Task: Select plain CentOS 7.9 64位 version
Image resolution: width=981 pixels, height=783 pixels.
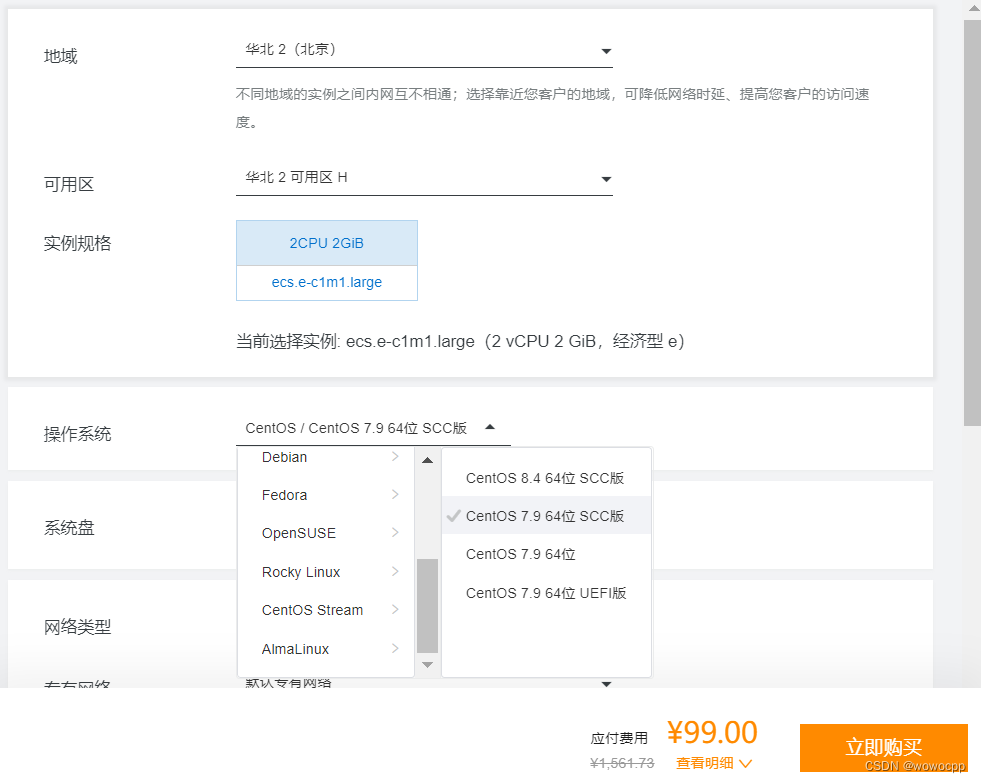Action: pos(546,555)
